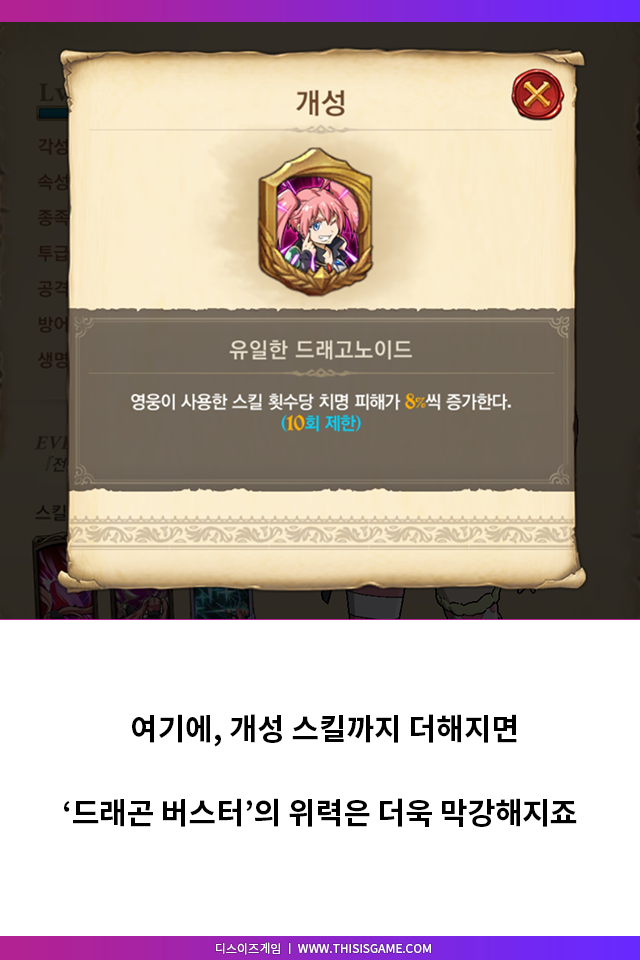The image size is (640, 960).
Task: Tap the third teal skill card thumbnail
Action: point(222,603)
